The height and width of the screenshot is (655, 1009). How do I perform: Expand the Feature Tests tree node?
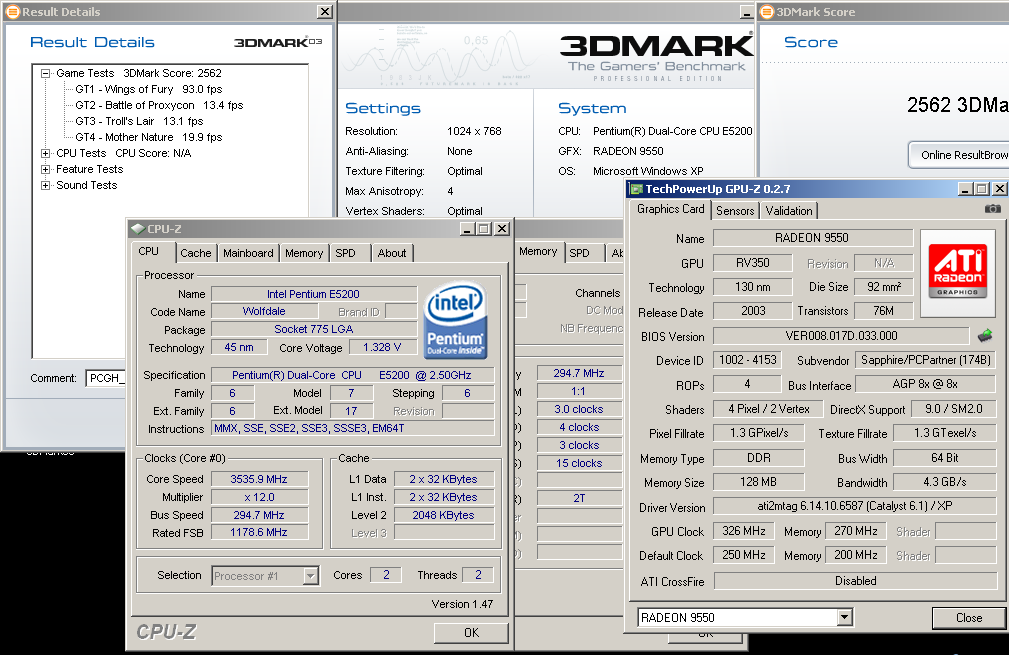(45, 169)
